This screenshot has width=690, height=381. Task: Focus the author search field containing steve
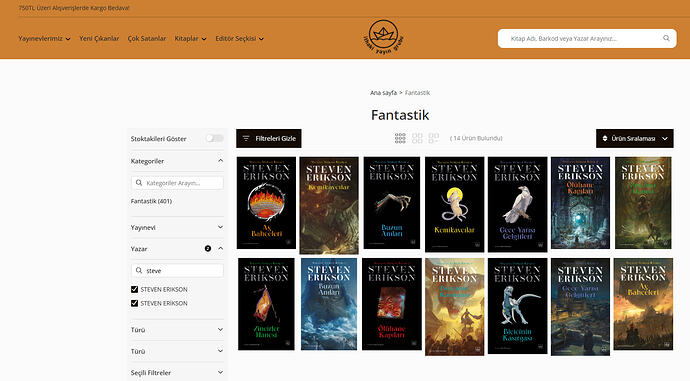point(177,271)
